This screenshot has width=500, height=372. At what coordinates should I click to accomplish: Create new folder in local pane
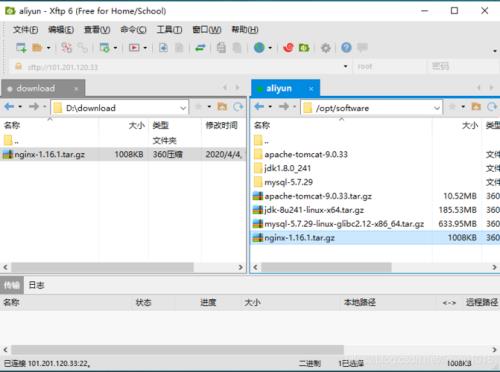pos(222,107)
